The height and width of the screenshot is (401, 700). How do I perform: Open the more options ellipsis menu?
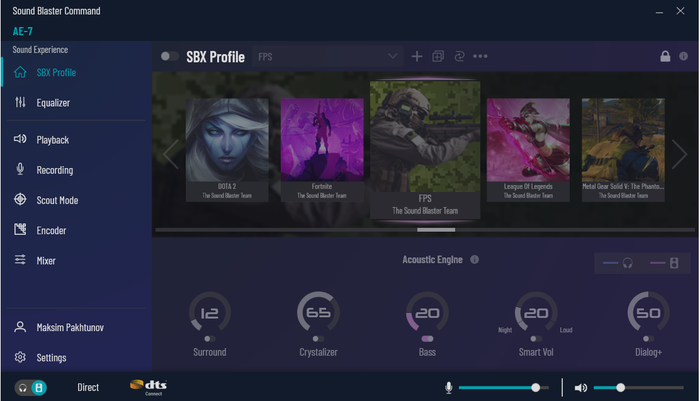click(480, 56)
